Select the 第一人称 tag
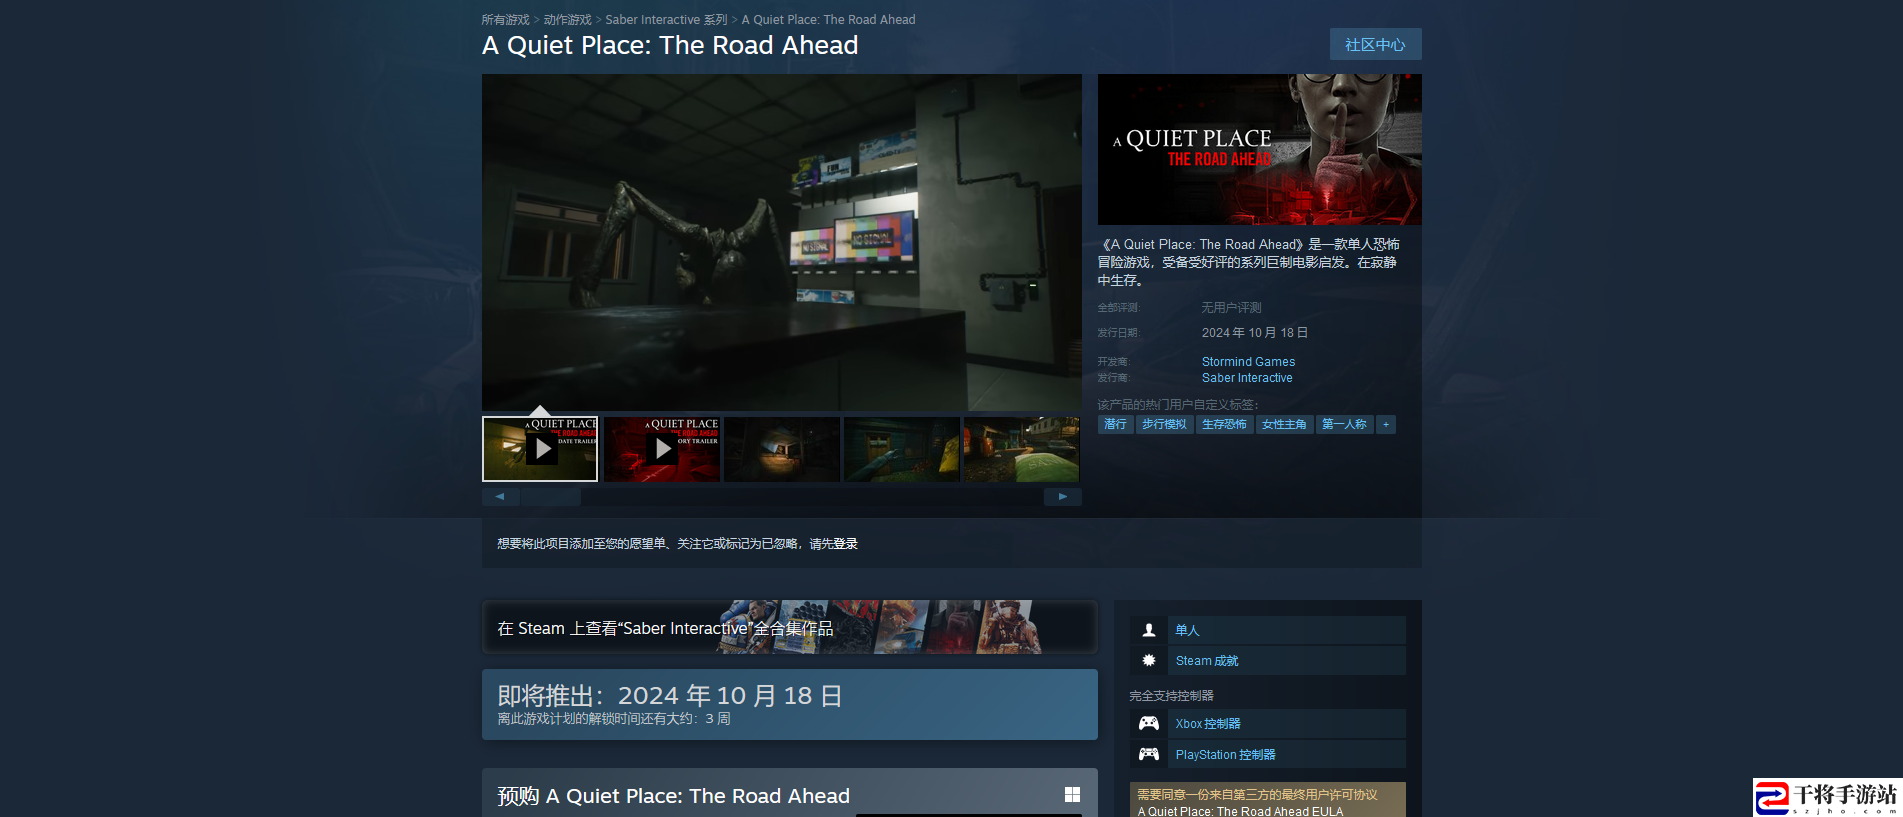1903x817 pixels. (1344, 425)
